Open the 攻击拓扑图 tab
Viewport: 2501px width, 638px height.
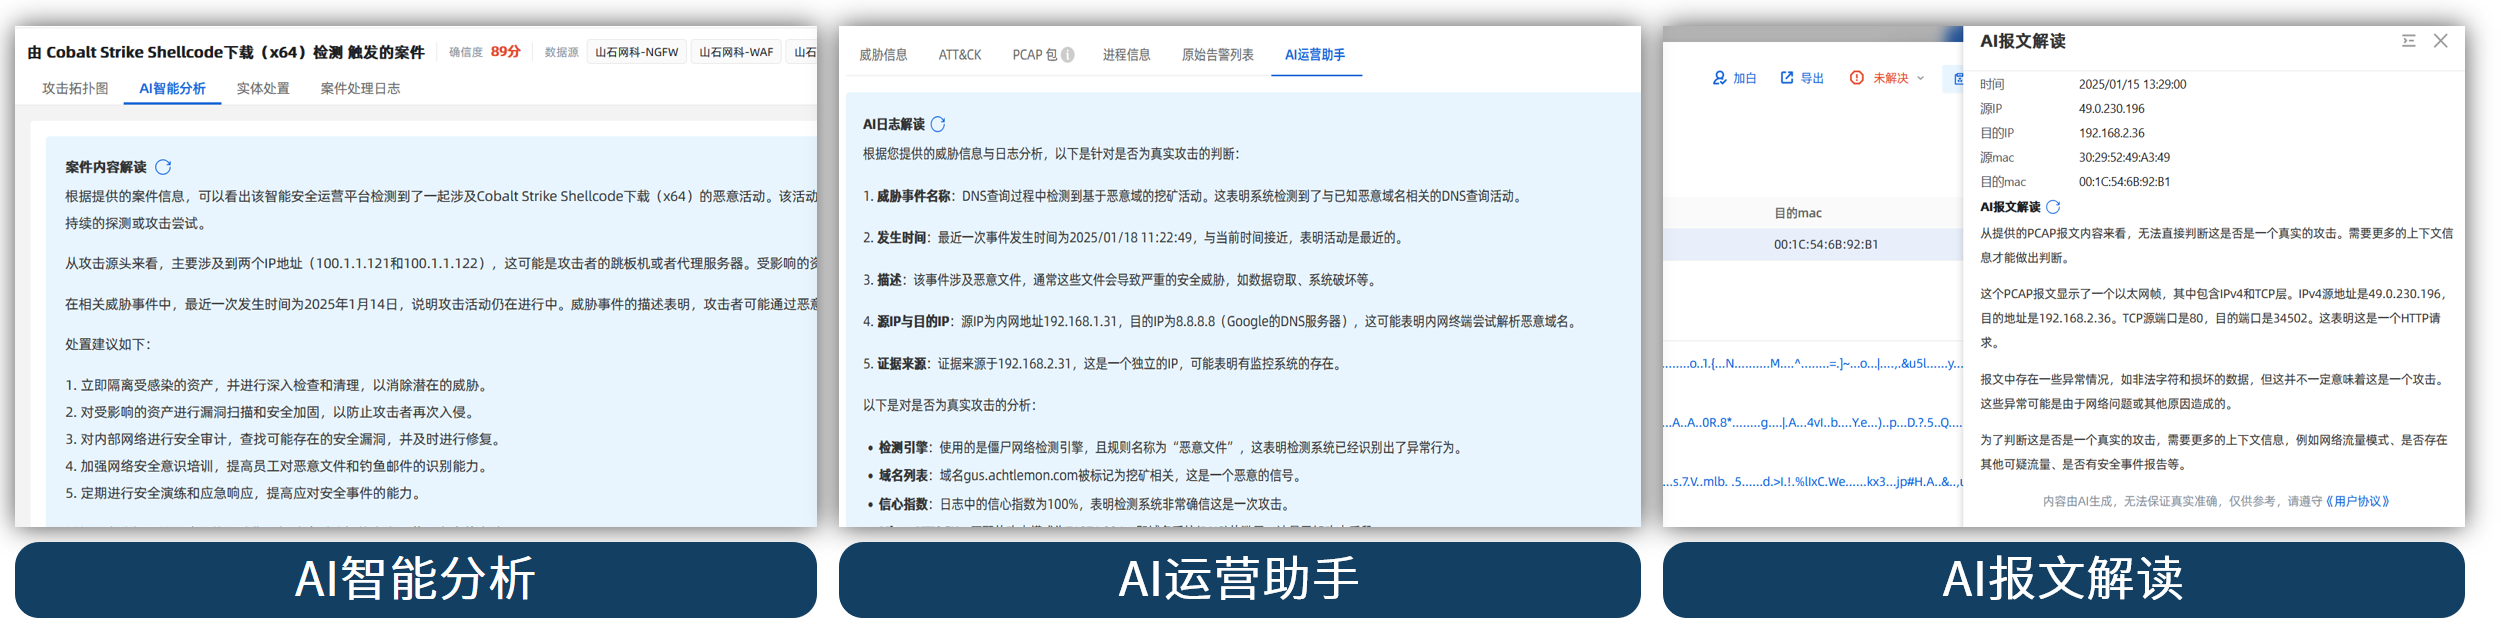[75, 88]
